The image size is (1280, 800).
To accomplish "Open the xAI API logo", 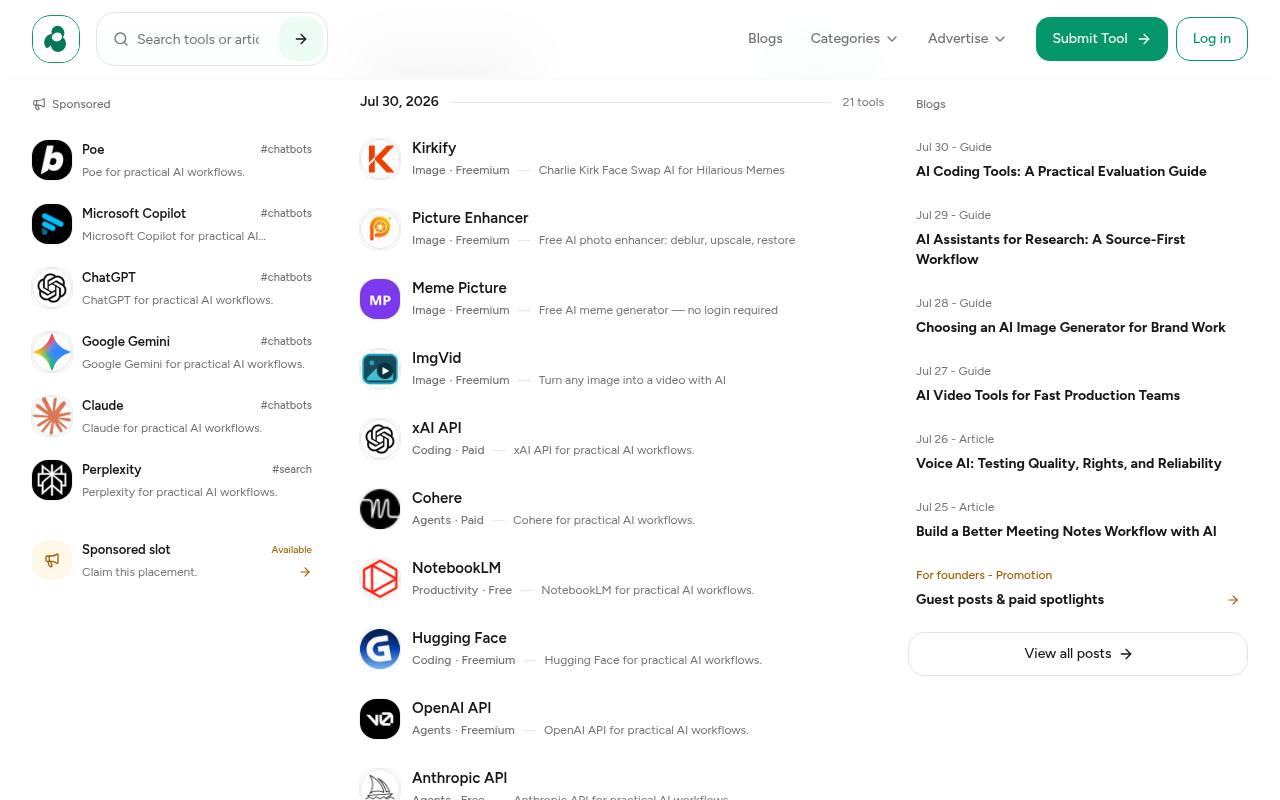I will (380, 439).
